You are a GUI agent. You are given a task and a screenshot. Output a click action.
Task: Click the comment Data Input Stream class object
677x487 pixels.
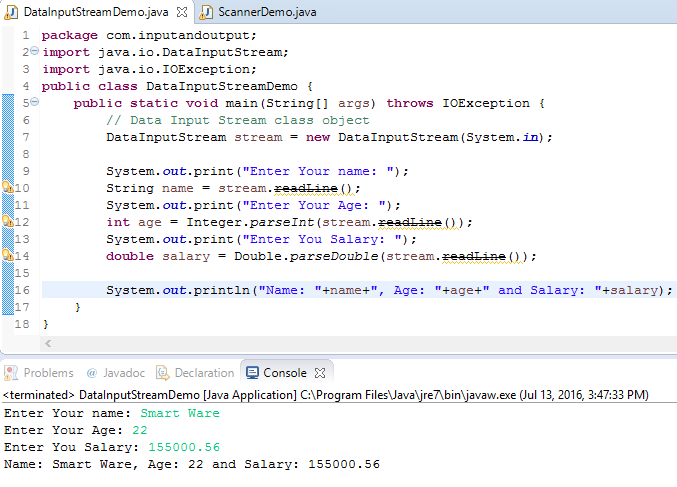[238, 120]
